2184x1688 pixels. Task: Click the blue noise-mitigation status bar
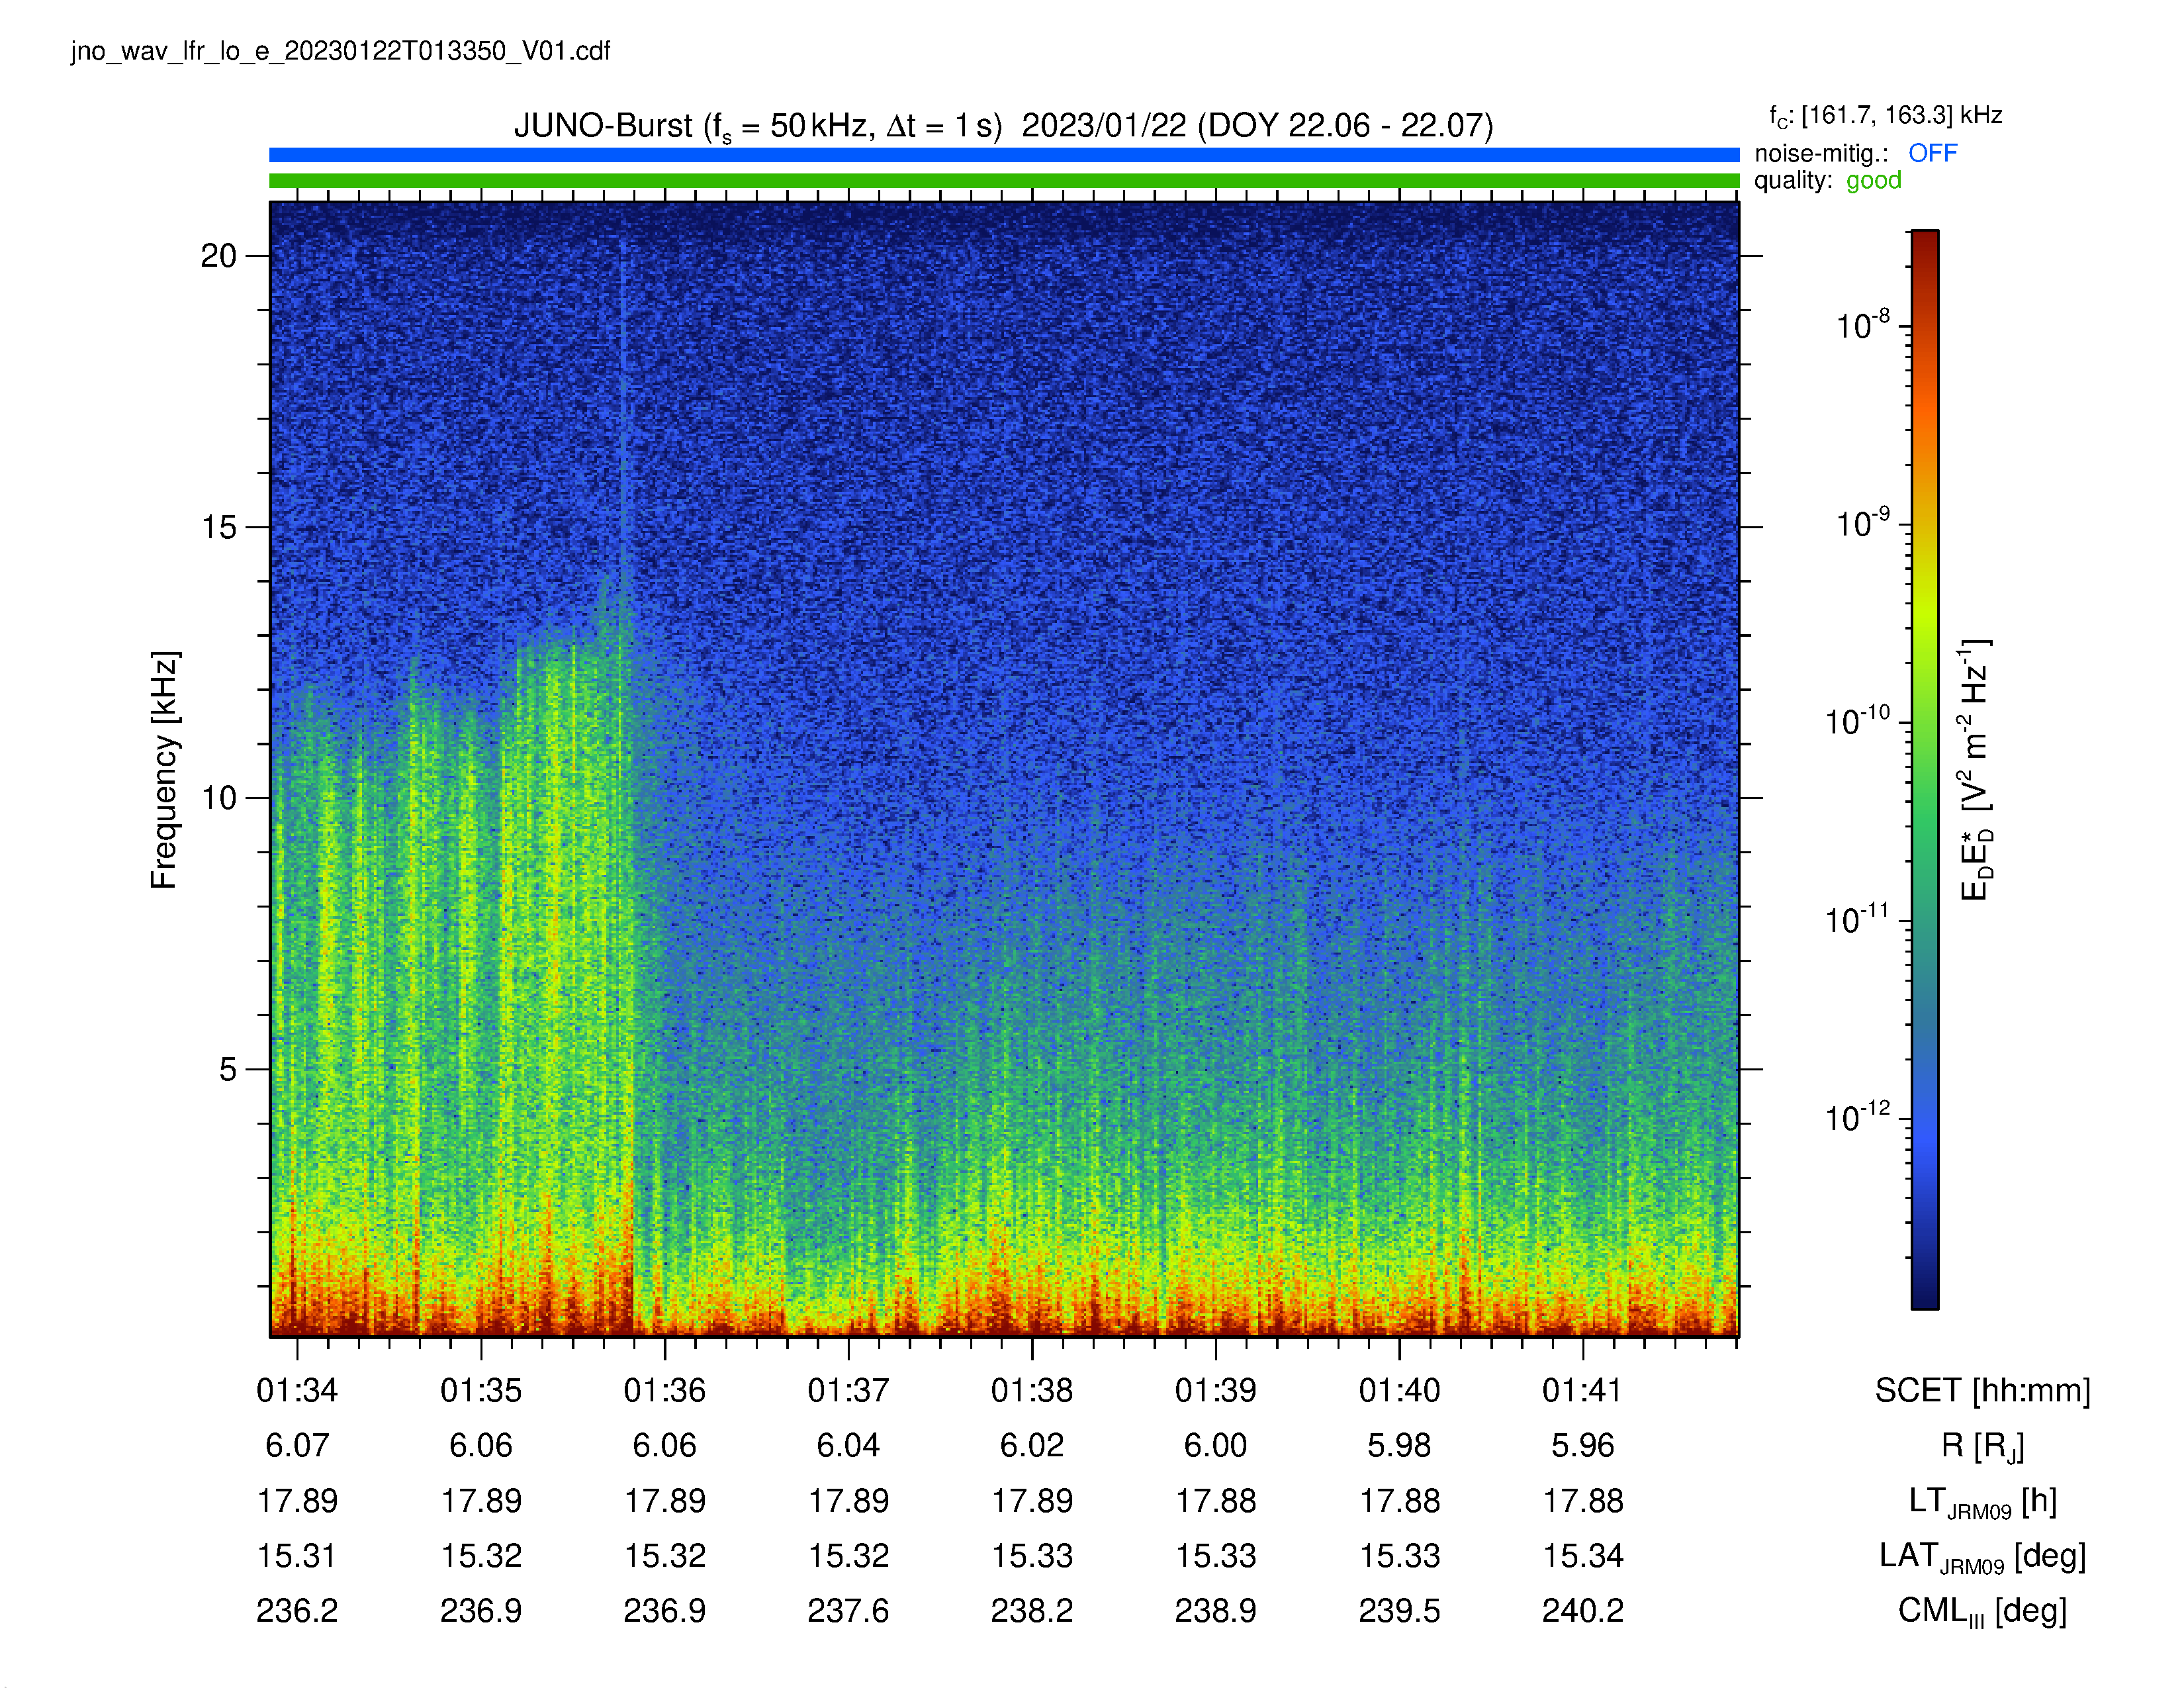click(1004, 155)
